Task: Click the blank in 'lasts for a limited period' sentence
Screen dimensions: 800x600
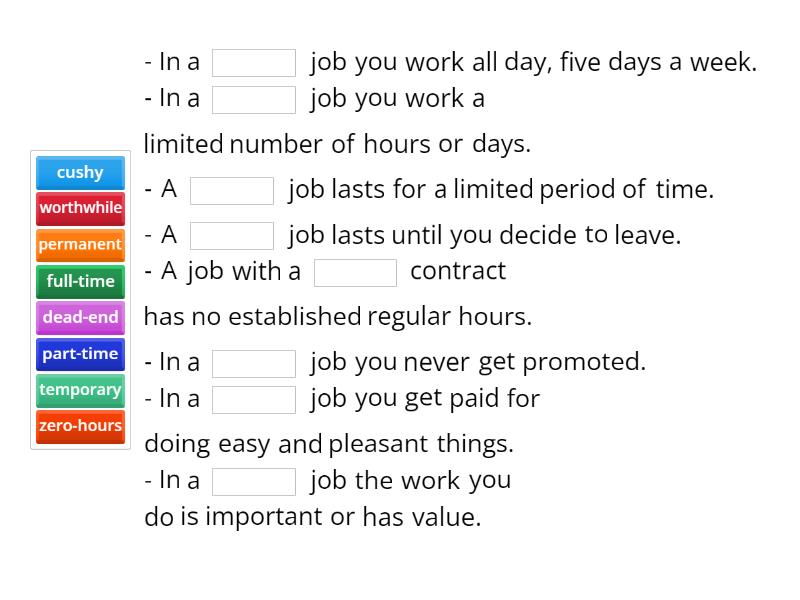Action: 232,189
